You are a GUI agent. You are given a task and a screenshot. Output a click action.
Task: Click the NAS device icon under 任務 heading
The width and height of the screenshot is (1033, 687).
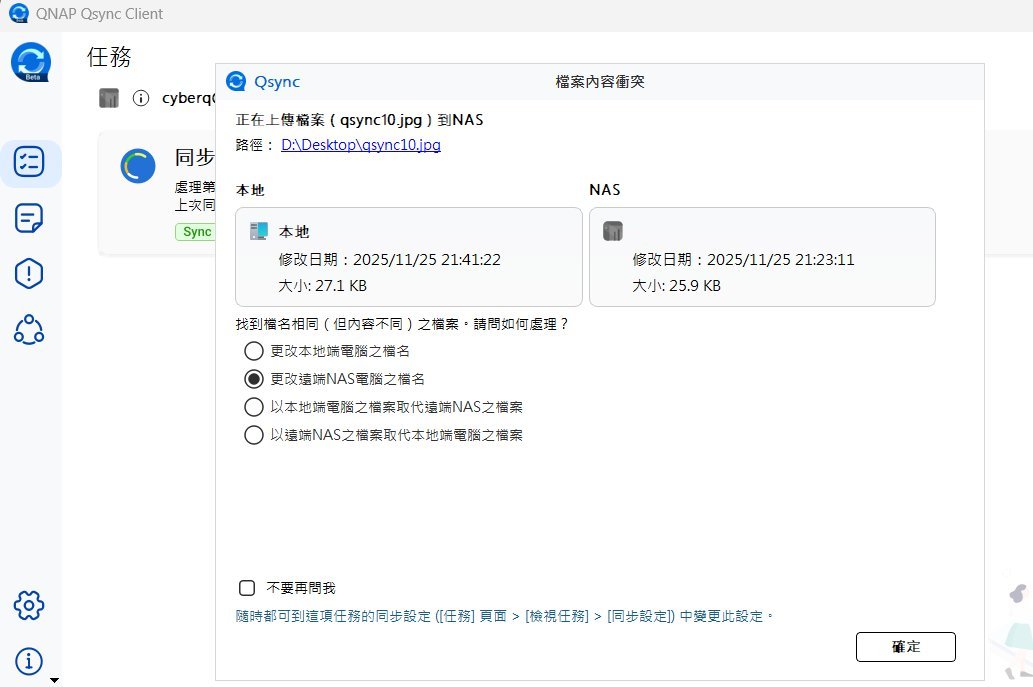[109, 98]
